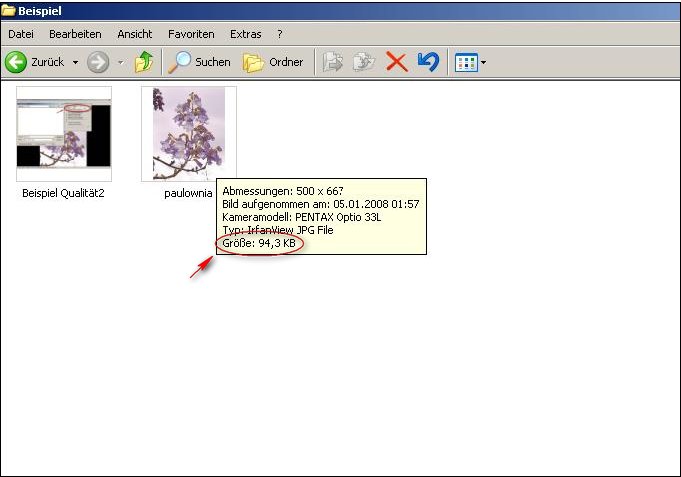681x477 pixels.
Task: Click the Copy To folder icon
Action: click(x=364, y=62)
